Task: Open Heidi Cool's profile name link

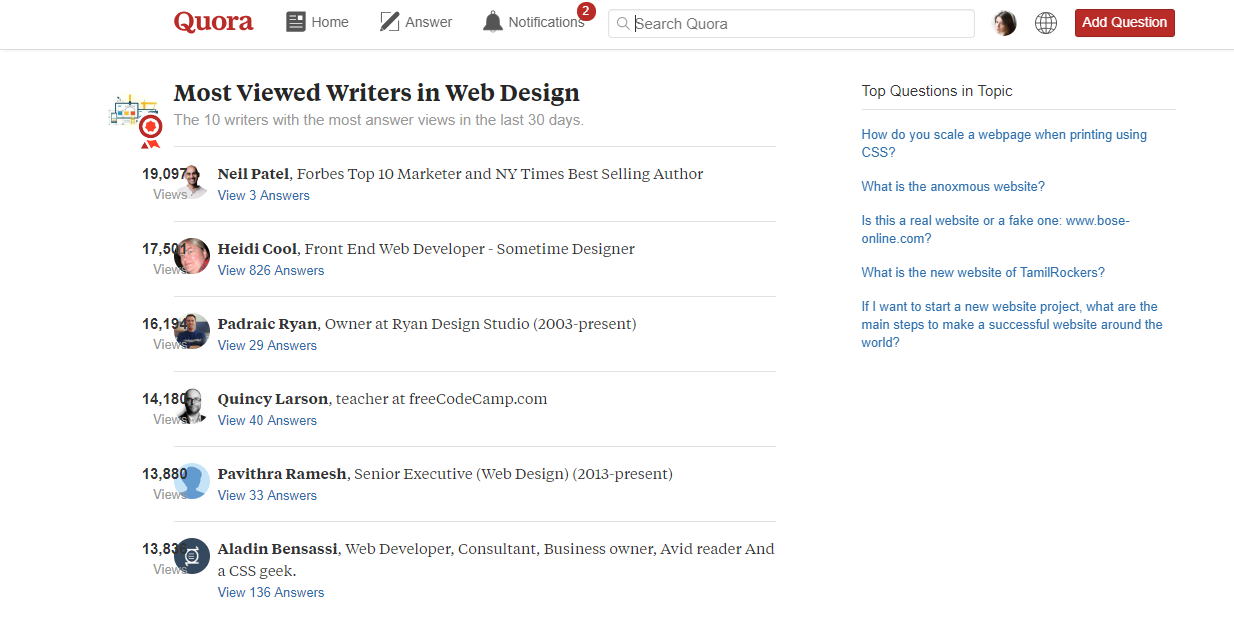Action: [x=257, y=249]
